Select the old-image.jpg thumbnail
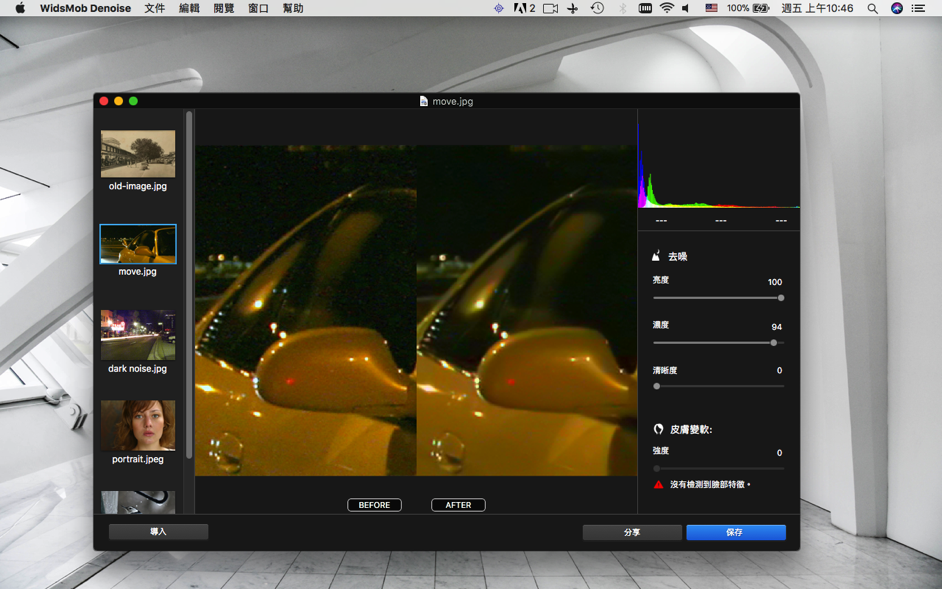942x589 pixels. [x=138, y=154]
